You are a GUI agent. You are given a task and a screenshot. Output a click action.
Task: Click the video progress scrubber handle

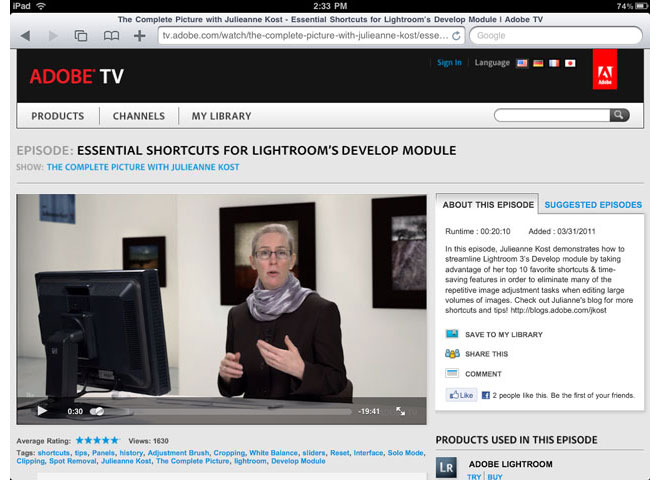tap(97, 411)
